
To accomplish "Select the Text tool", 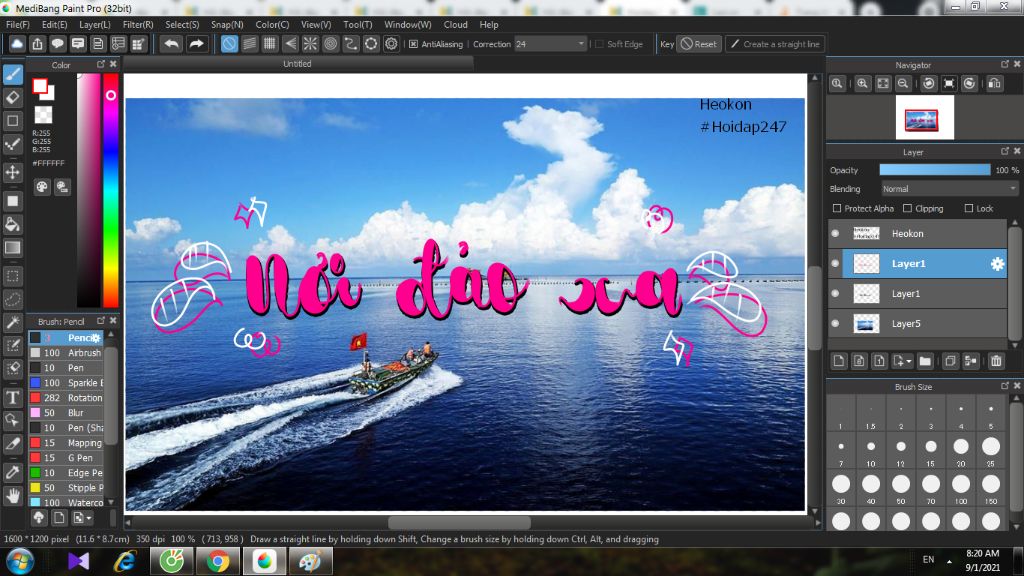I will (x=12, y=397).
